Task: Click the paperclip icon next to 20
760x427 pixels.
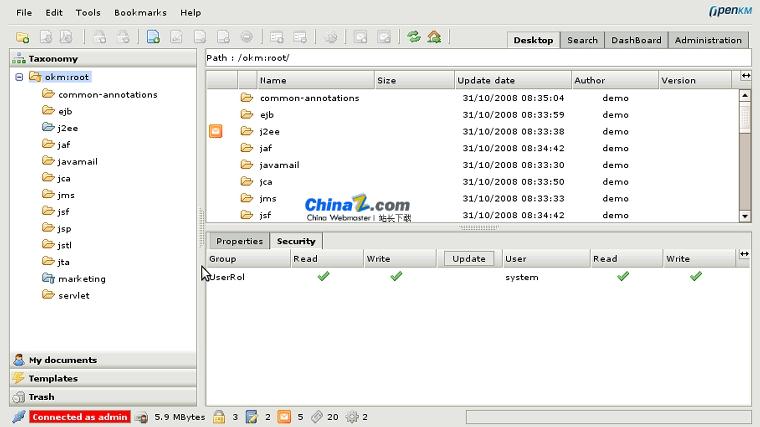Action: tap(317, 417)
